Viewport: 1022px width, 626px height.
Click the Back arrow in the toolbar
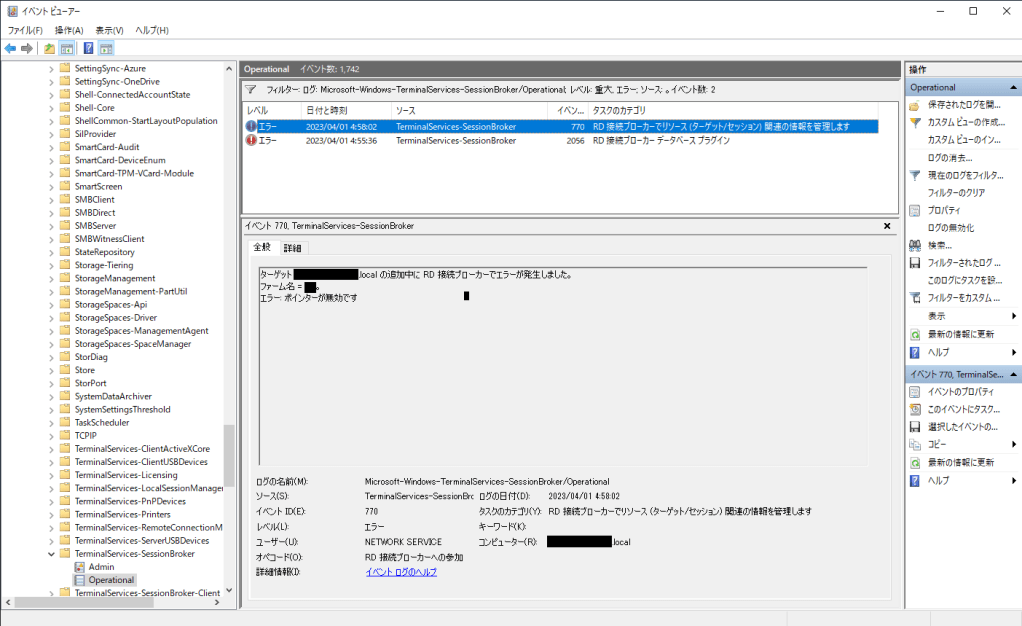pos(10,48)
